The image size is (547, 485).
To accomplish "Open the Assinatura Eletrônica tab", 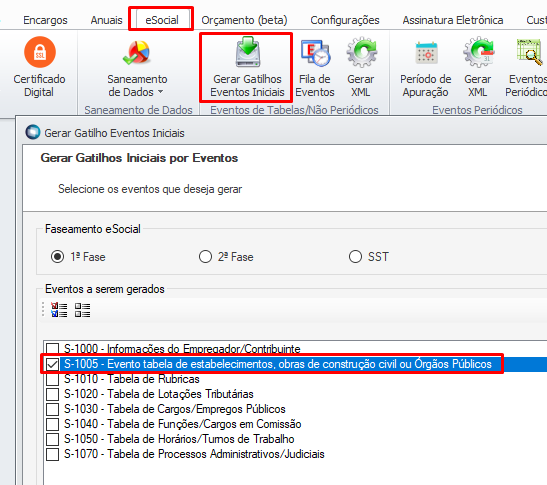I will pyautogui.click(x=453, y=20).
